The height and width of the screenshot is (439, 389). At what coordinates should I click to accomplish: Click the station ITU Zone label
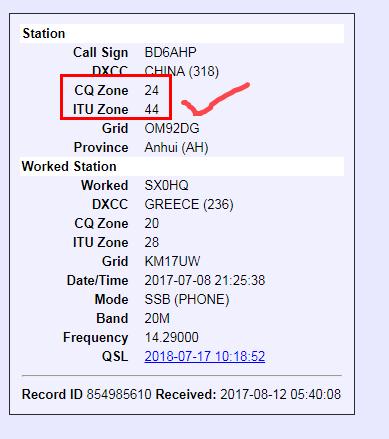tap(101, 109)
